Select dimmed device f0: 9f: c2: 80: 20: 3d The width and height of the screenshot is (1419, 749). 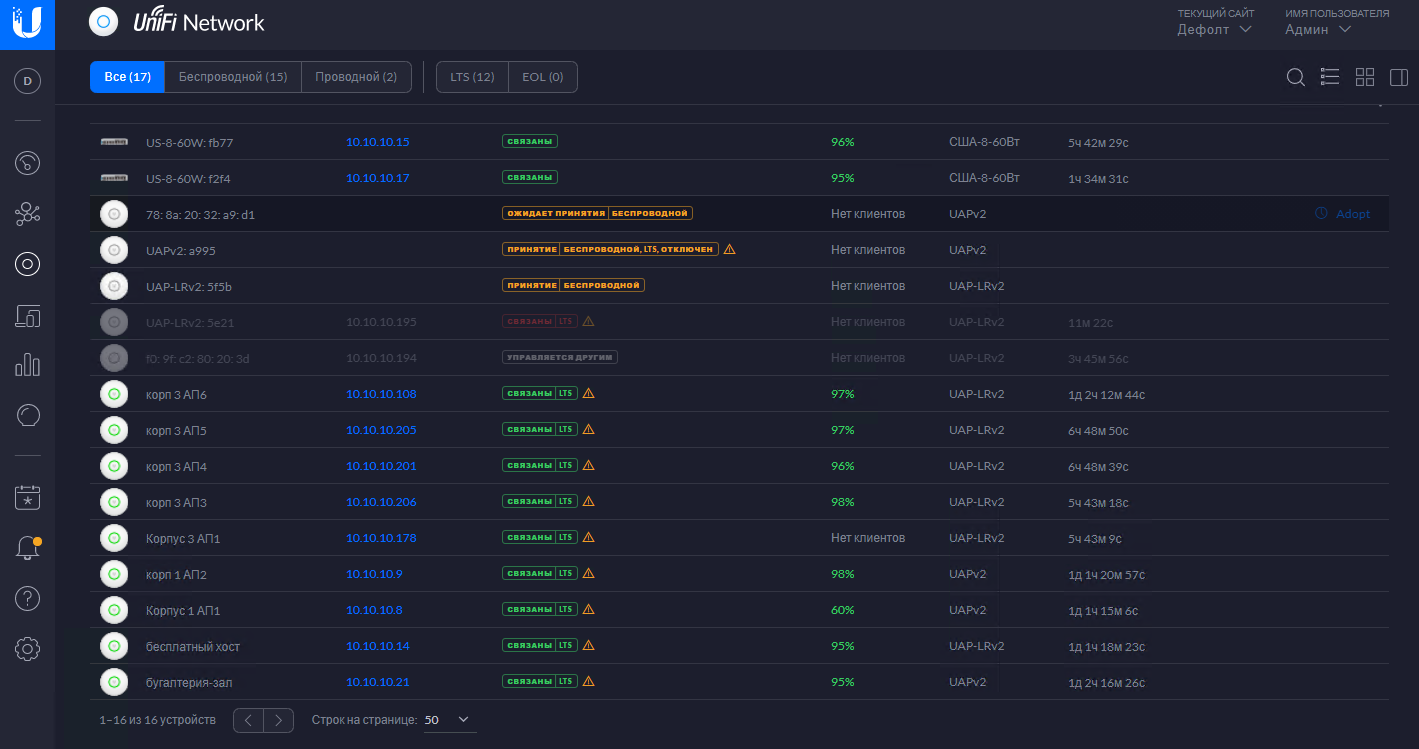click(x=198, y=359)
